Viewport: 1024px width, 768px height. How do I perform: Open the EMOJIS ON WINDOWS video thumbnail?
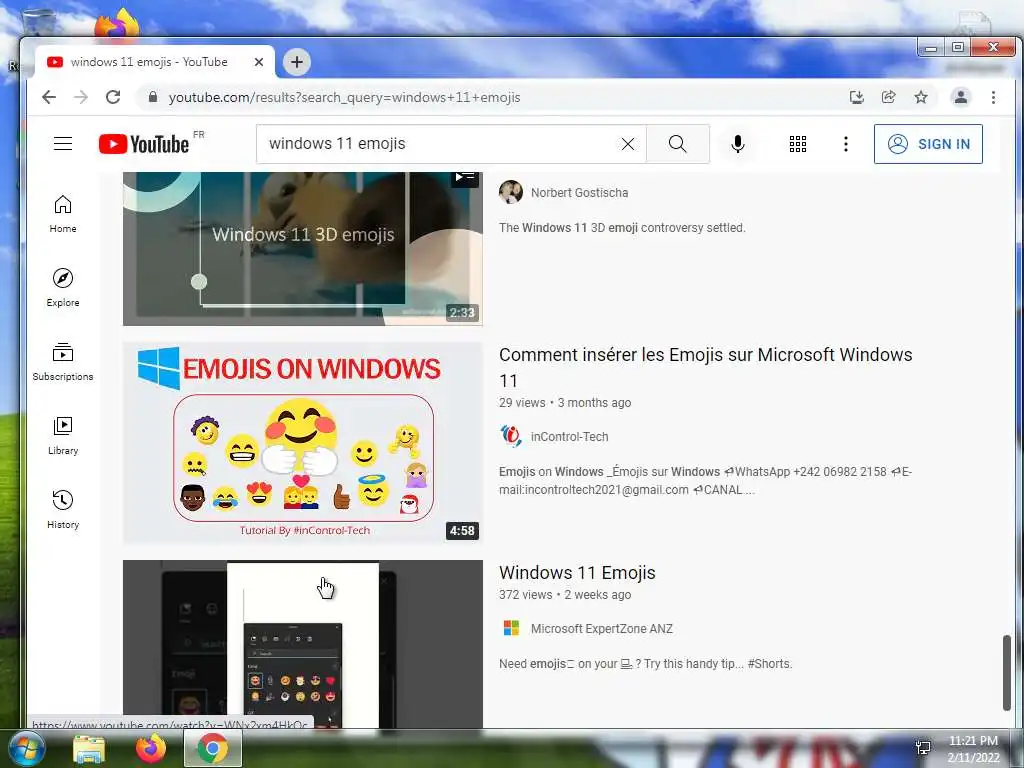tap(303, 442)
